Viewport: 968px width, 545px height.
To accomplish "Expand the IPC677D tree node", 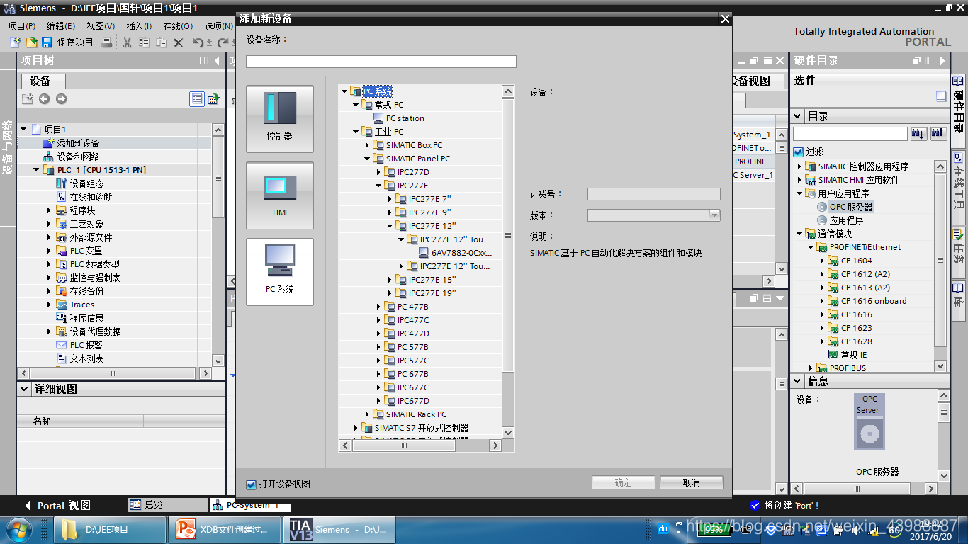I will pyautogui.click(x=378, y=401).
